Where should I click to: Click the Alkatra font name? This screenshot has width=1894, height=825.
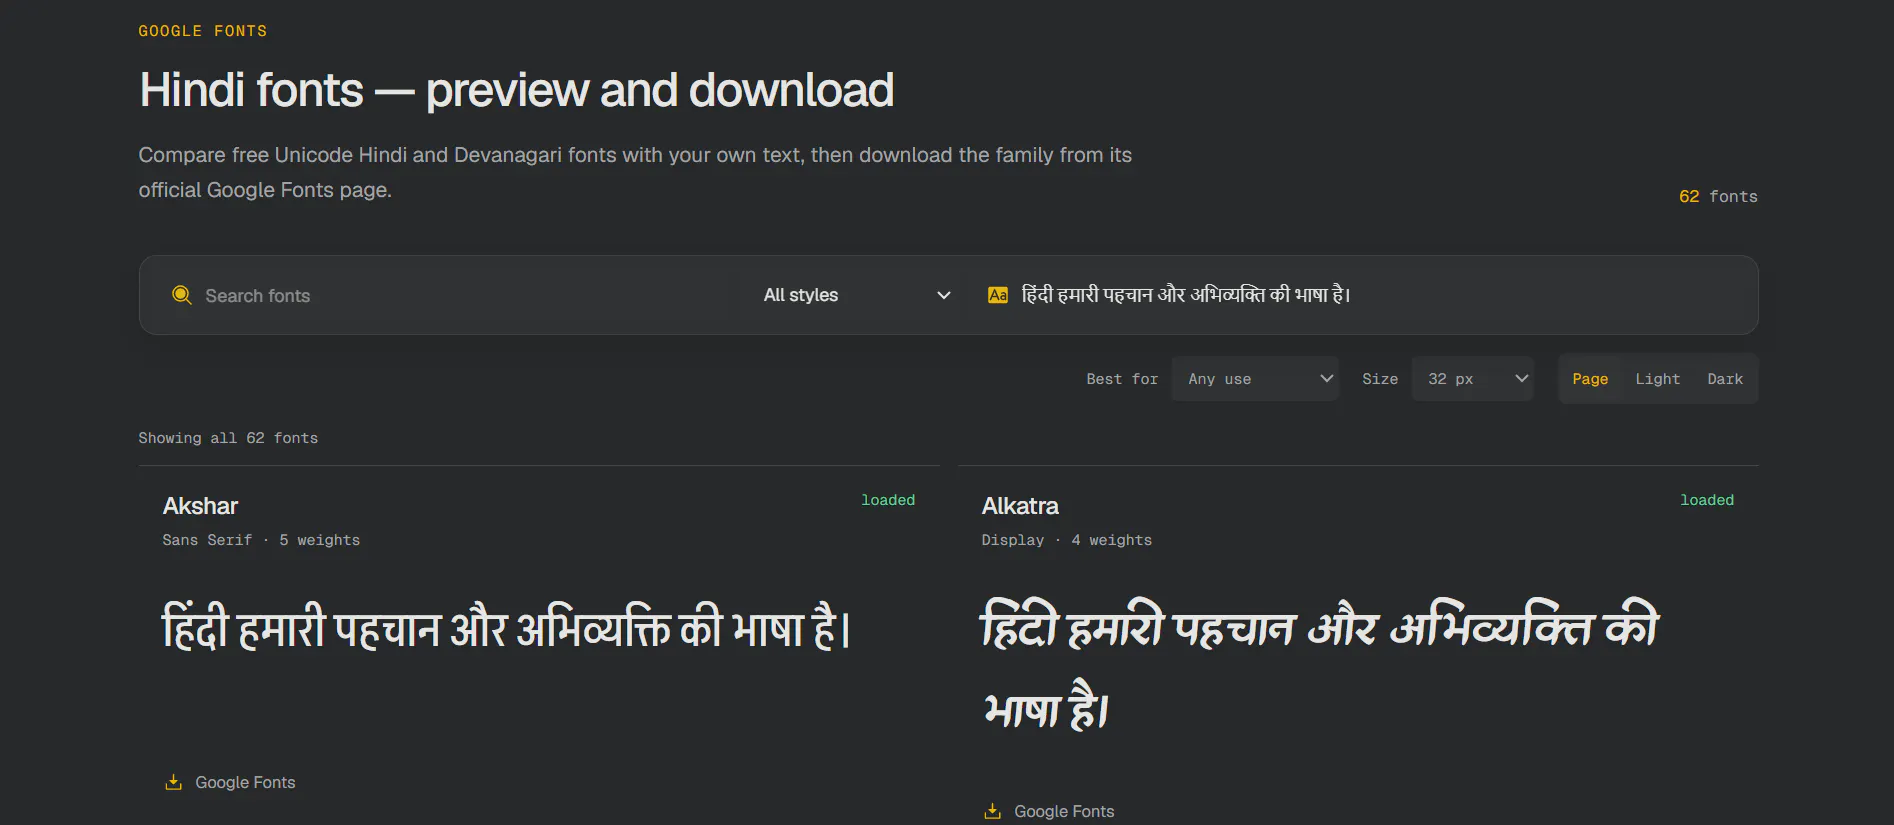click(x=1020, y=506)
